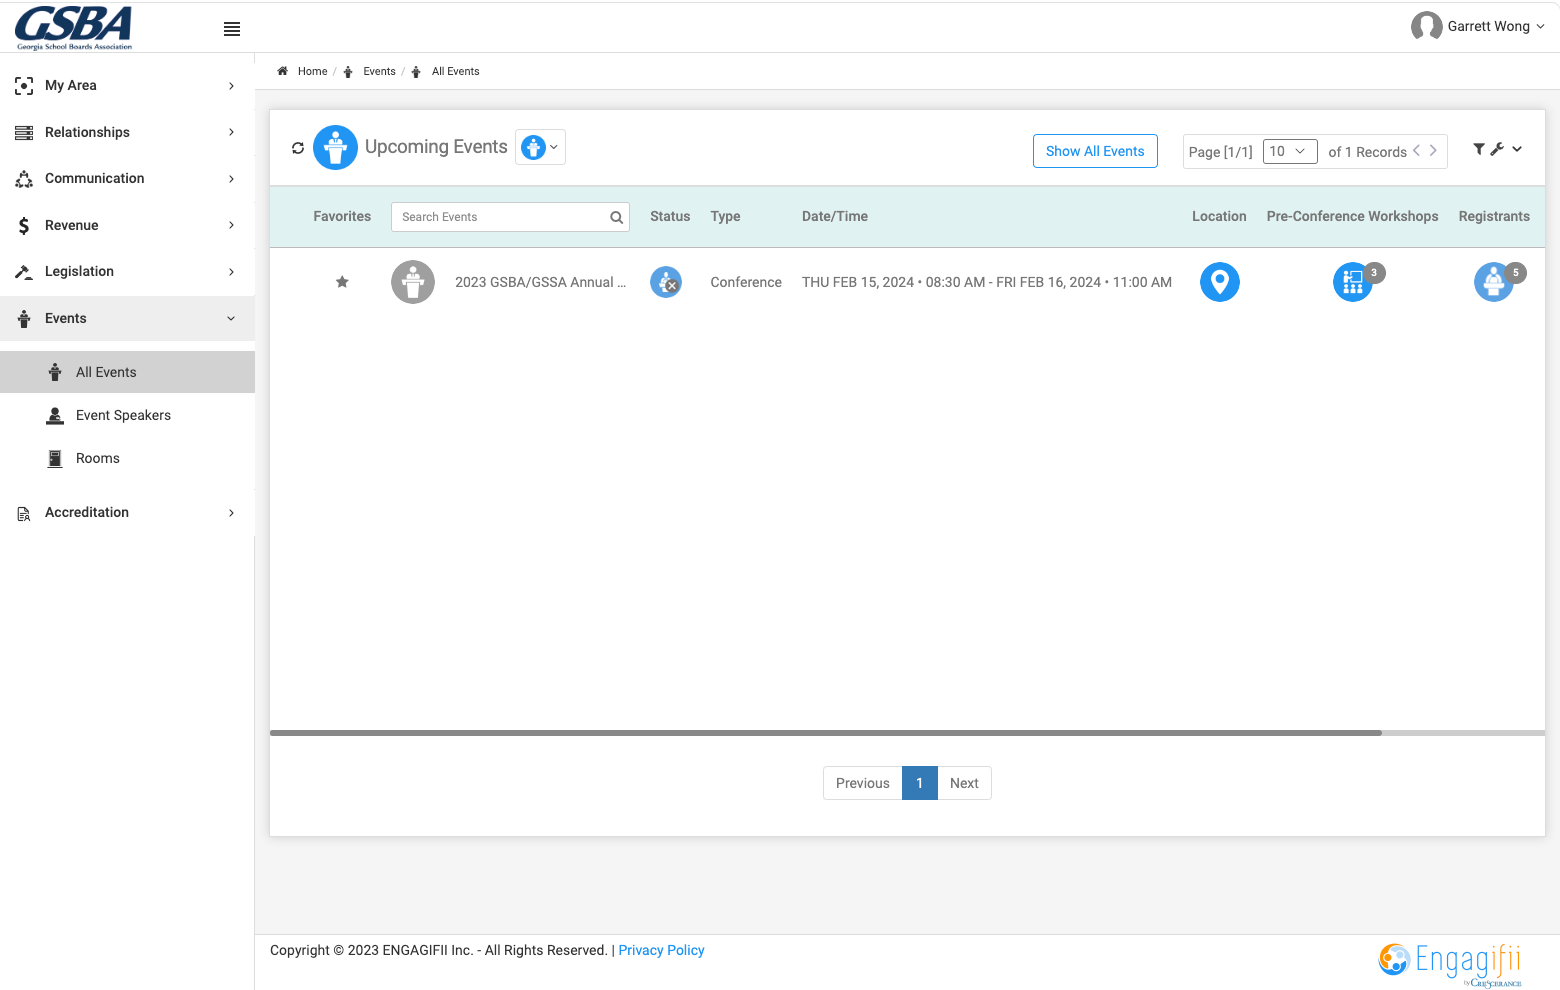Click the Next pagination button
Screen dimensions: 1560x990
tap(964, 783)
